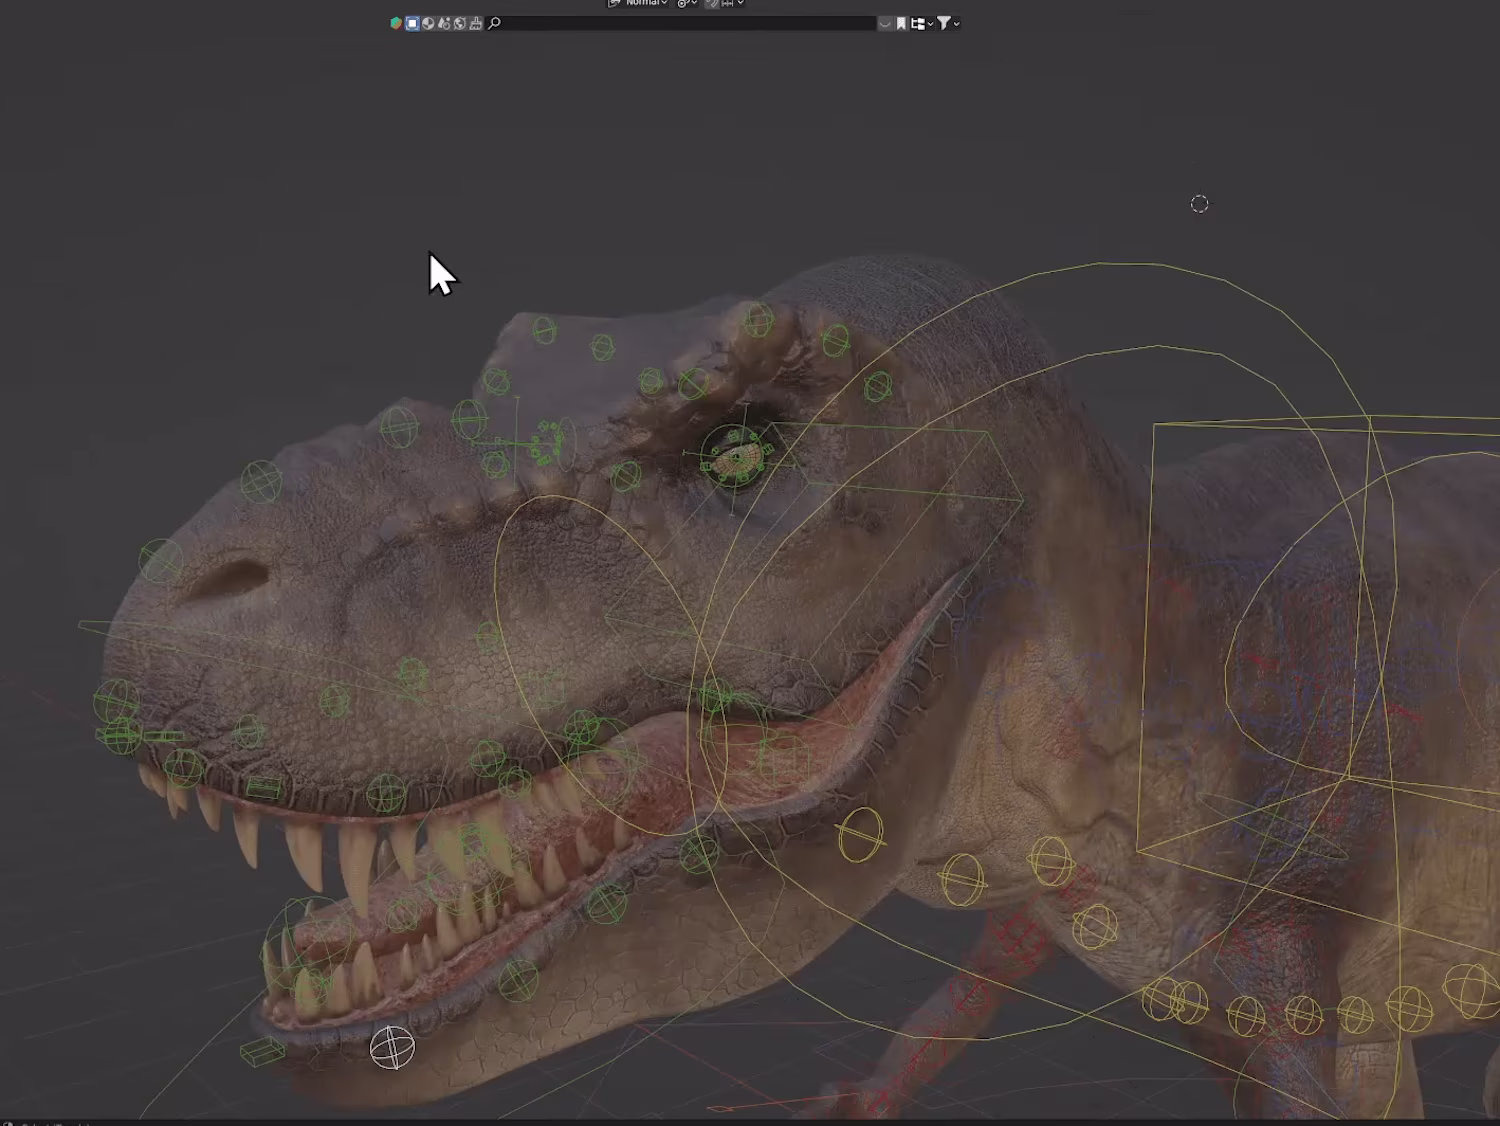The height and width of the screenshot is (1126, 1500).
Task: Click the white 3D cursor below the jaw
Action: tap(392, 1047)
